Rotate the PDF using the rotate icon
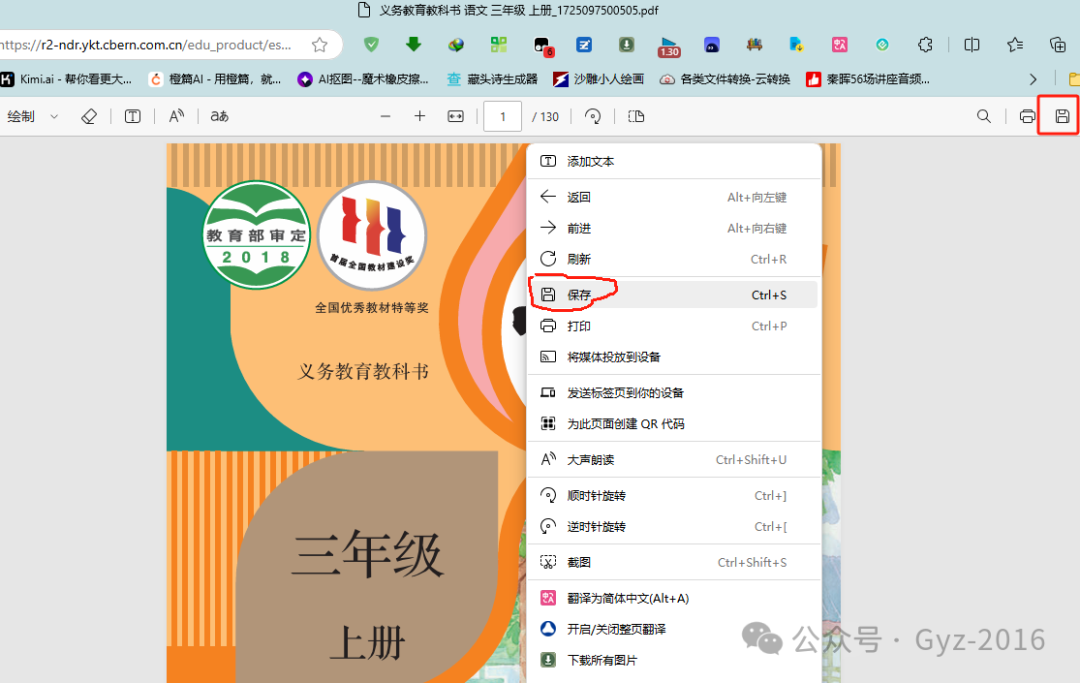 pyautogui.click(x=592, y=115)
